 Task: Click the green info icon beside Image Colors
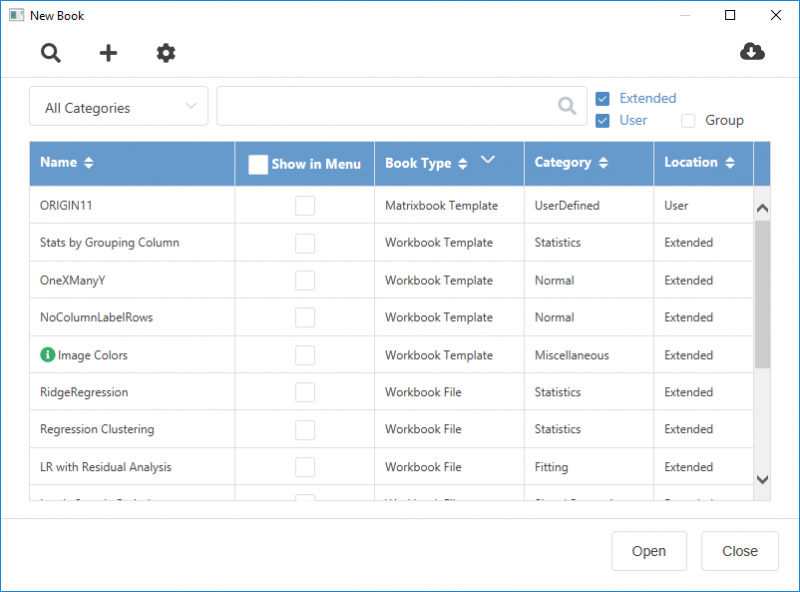(47, 355)
